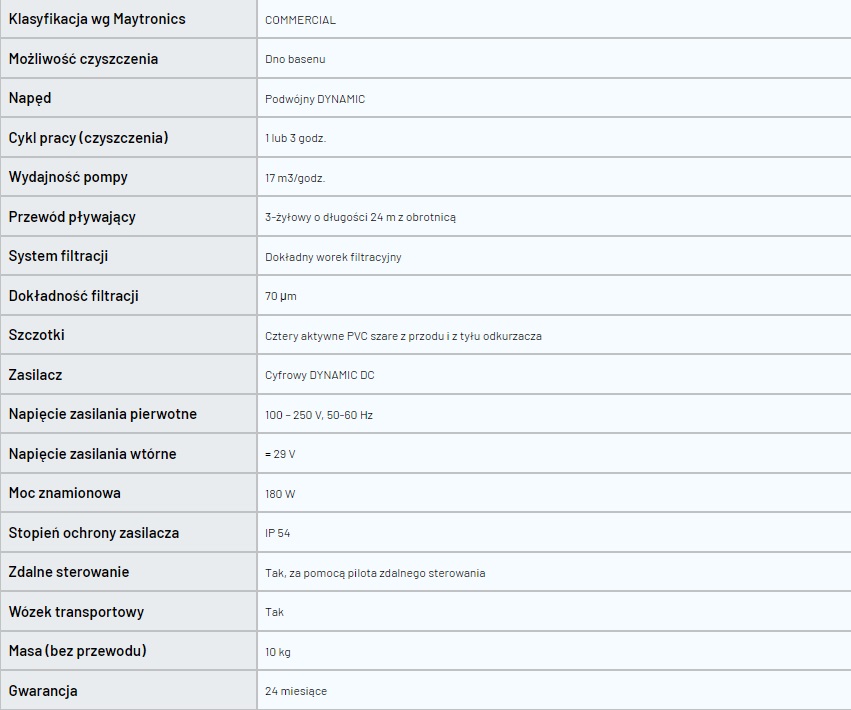Select the 100 – 250 V, 50-60 Hz value
Viewport: 851px width, 710px height.
click(x=319, y=415)
